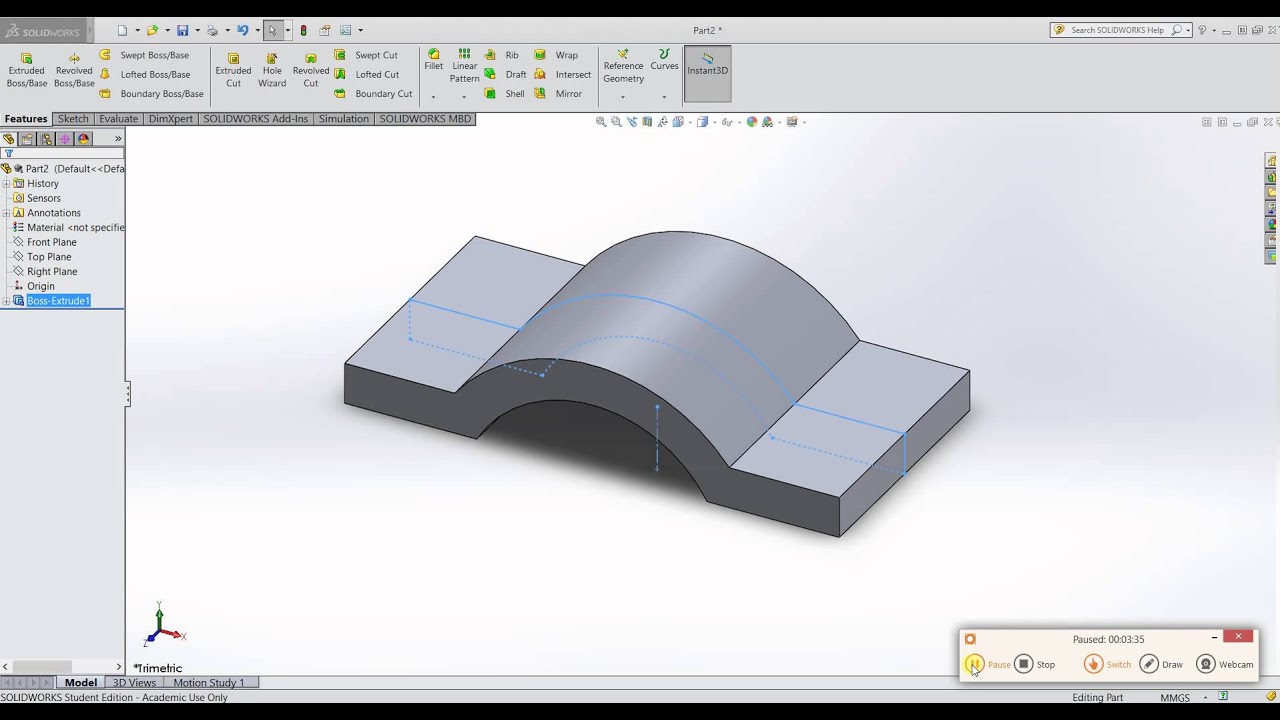Click the Lofted Boss/Base command
The image size is (1280, 720).
point(144,74)
